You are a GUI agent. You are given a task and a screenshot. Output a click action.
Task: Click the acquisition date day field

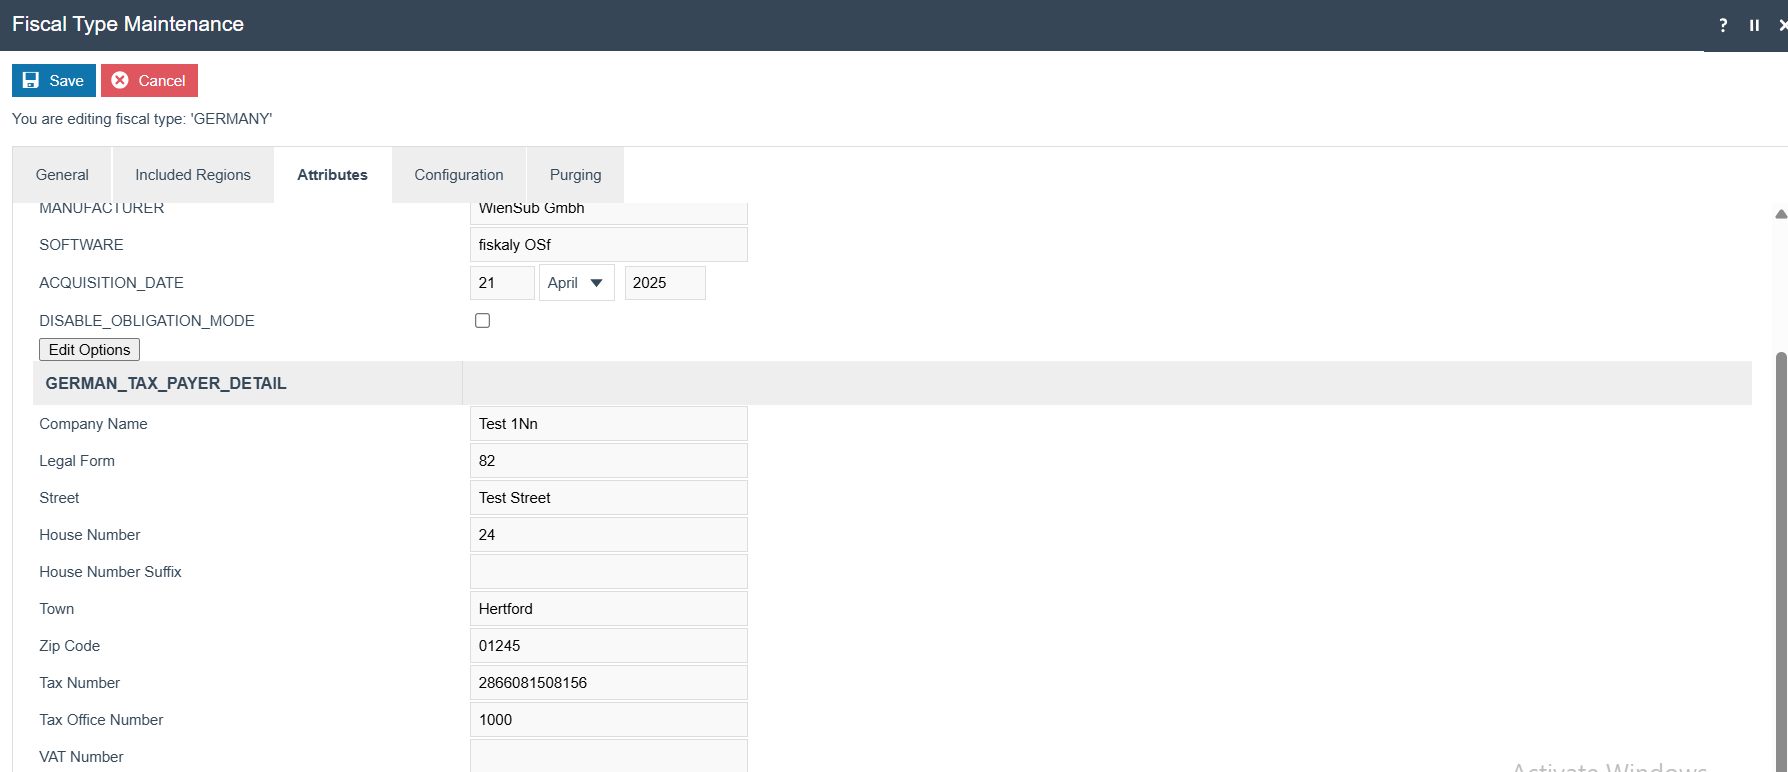(x=502, y=283)
